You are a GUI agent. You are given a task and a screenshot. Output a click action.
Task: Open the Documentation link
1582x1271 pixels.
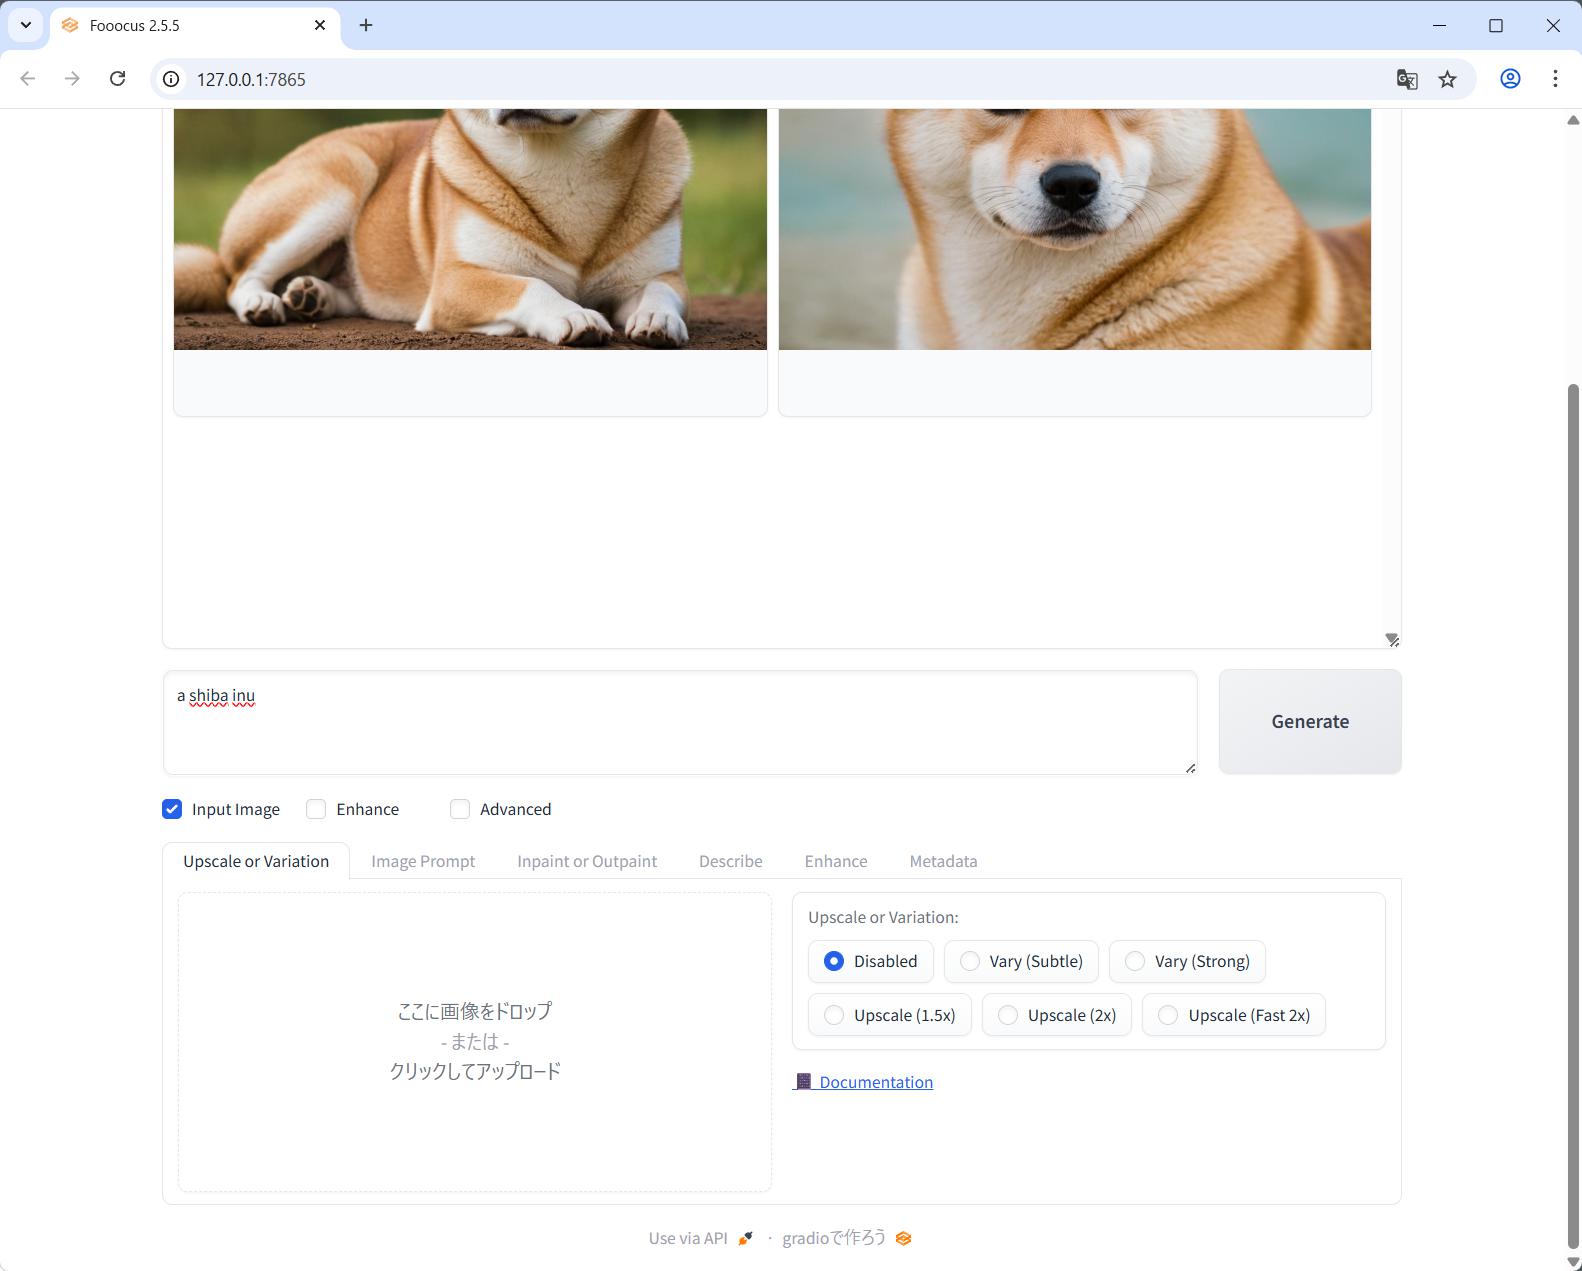[x=875, y=1082]
